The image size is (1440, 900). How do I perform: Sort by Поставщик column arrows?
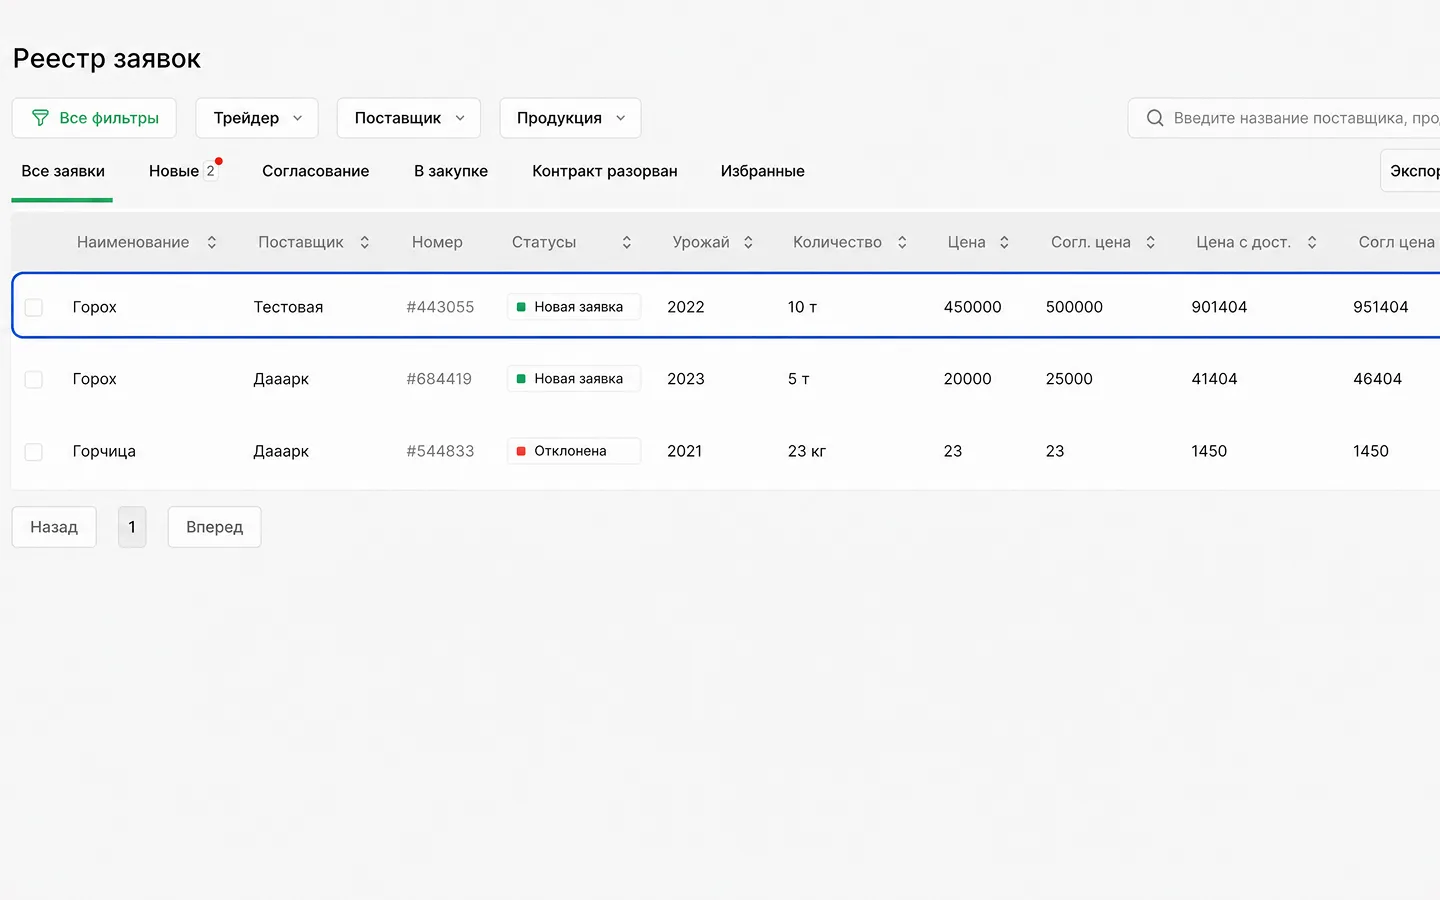click(365, 242)
